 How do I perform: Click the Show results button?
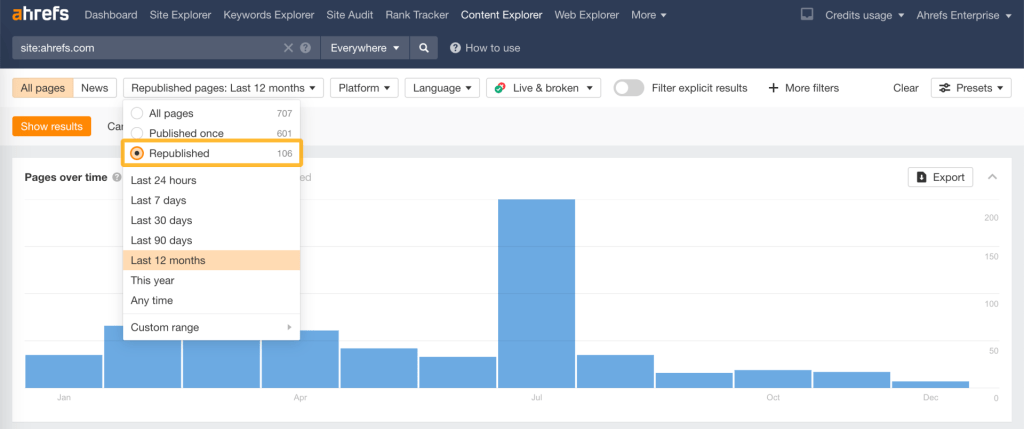coord(52,126)
